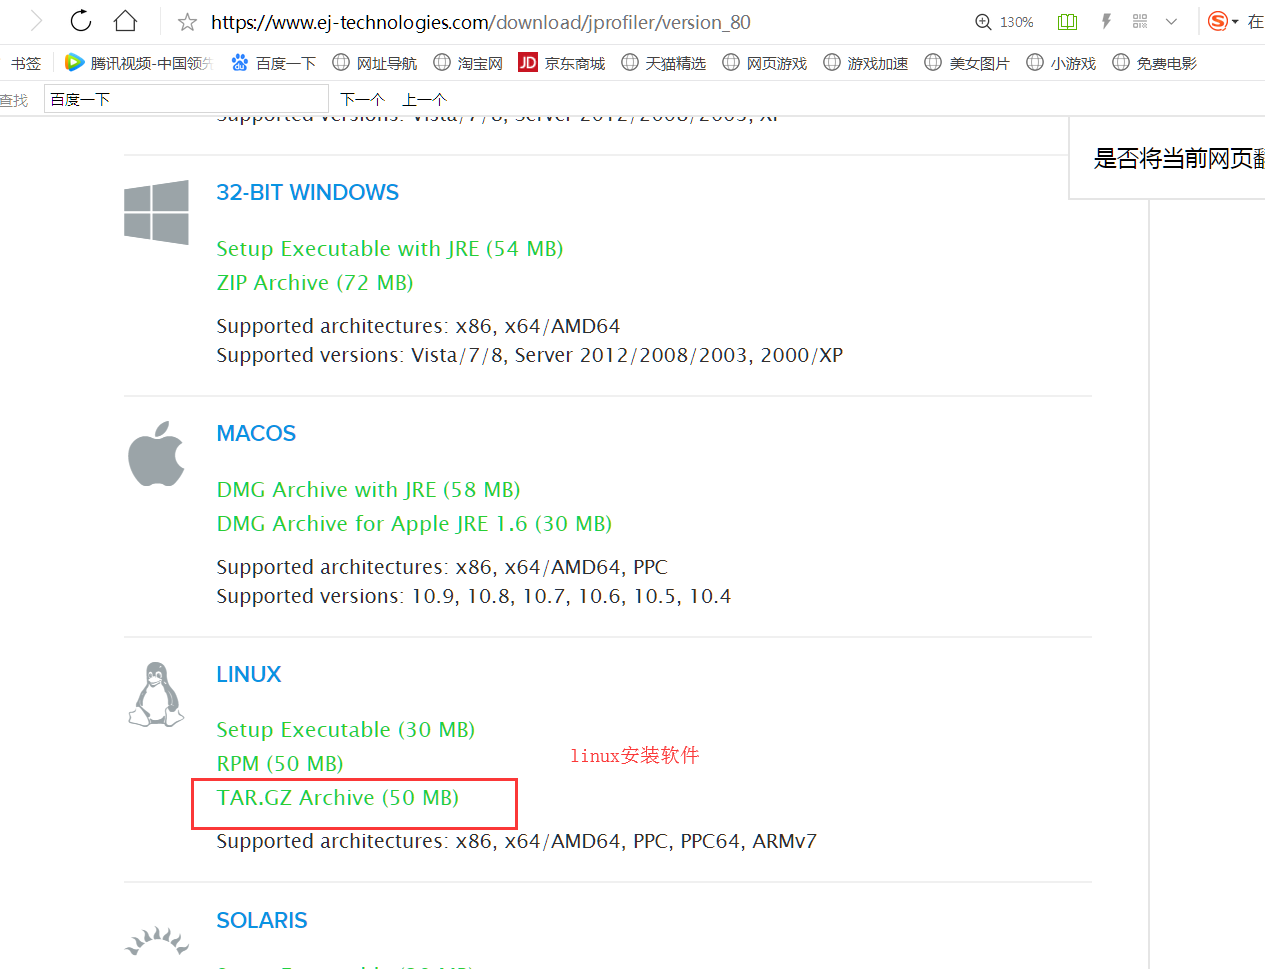Bookmark page with the star icon
This screenshot has width=1265, height=969.
[x=187, y=22]
